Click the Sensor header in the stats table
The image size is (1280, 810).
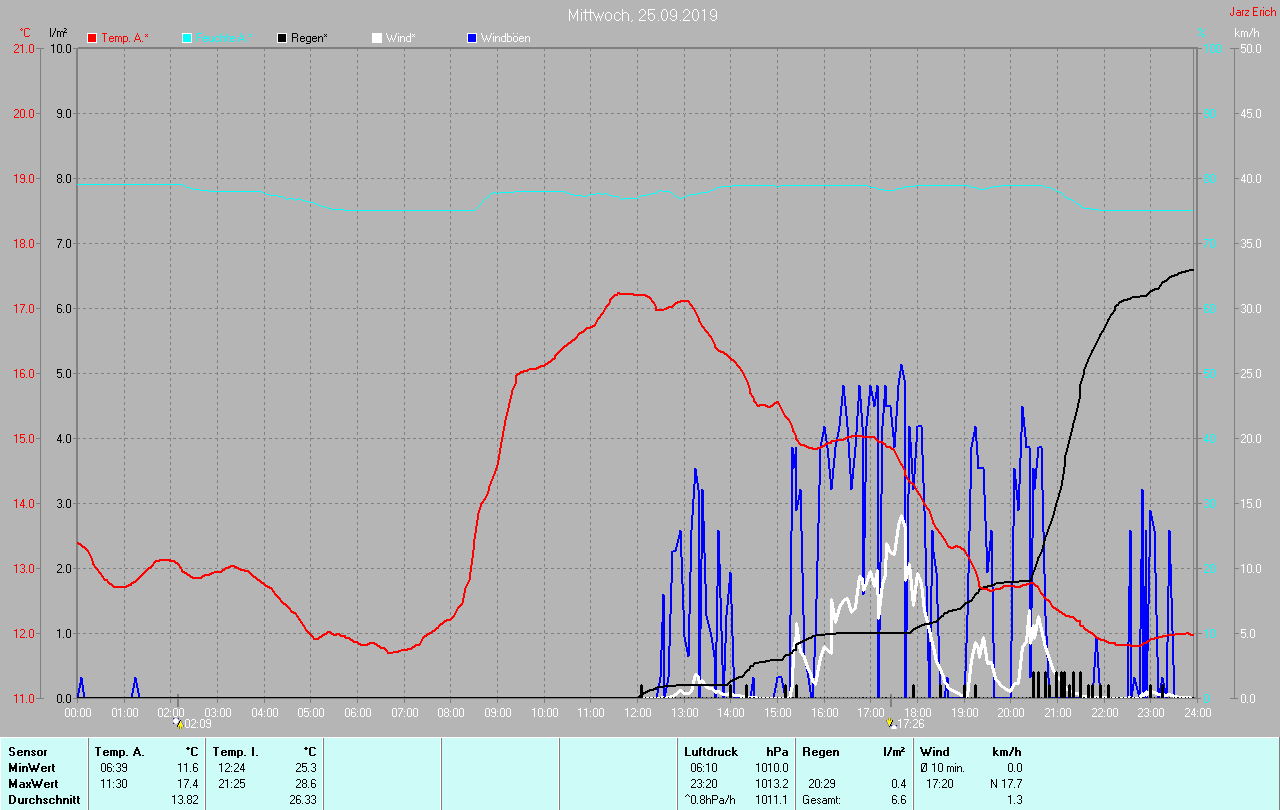pos(28,751)
